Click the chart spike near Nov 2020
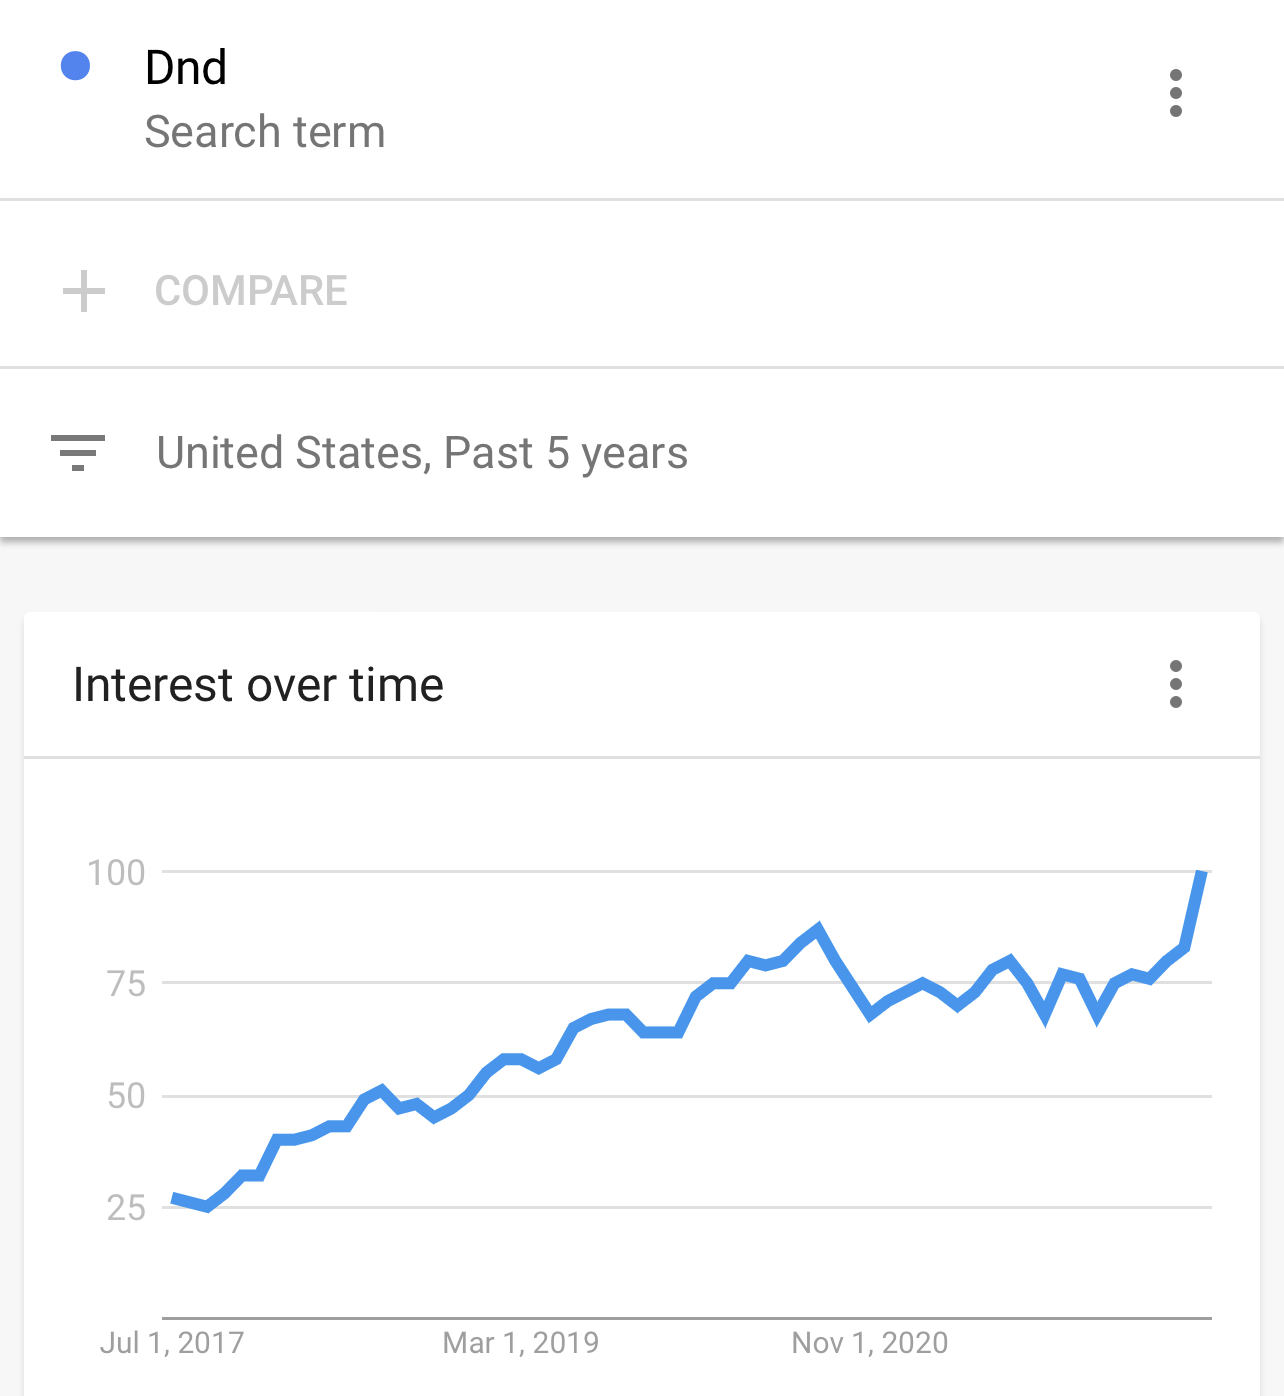Screen dimensions: 1284x1396 pyautogui.click(x=819, y=929)
